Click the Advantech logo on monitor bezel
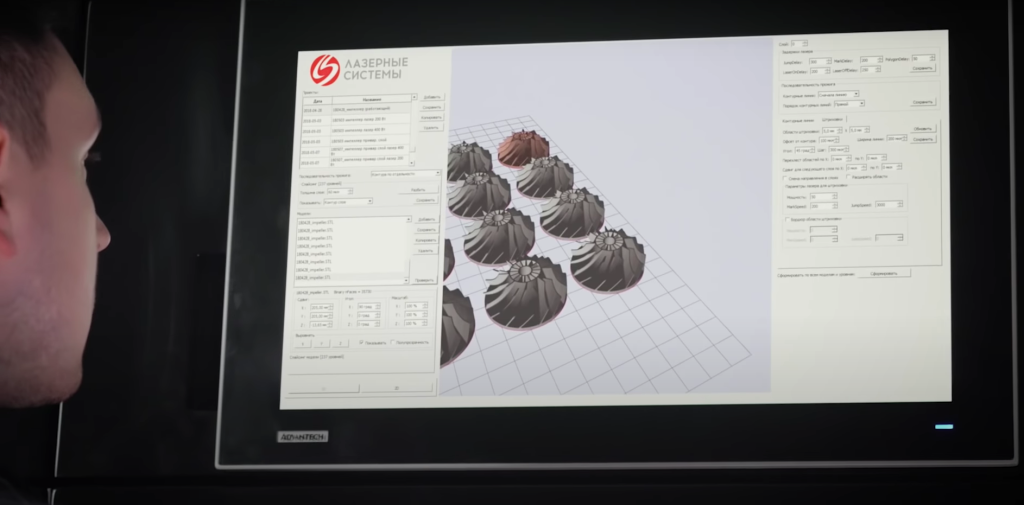This screenshot has width=1024, height=505. (x=302, y=436)
